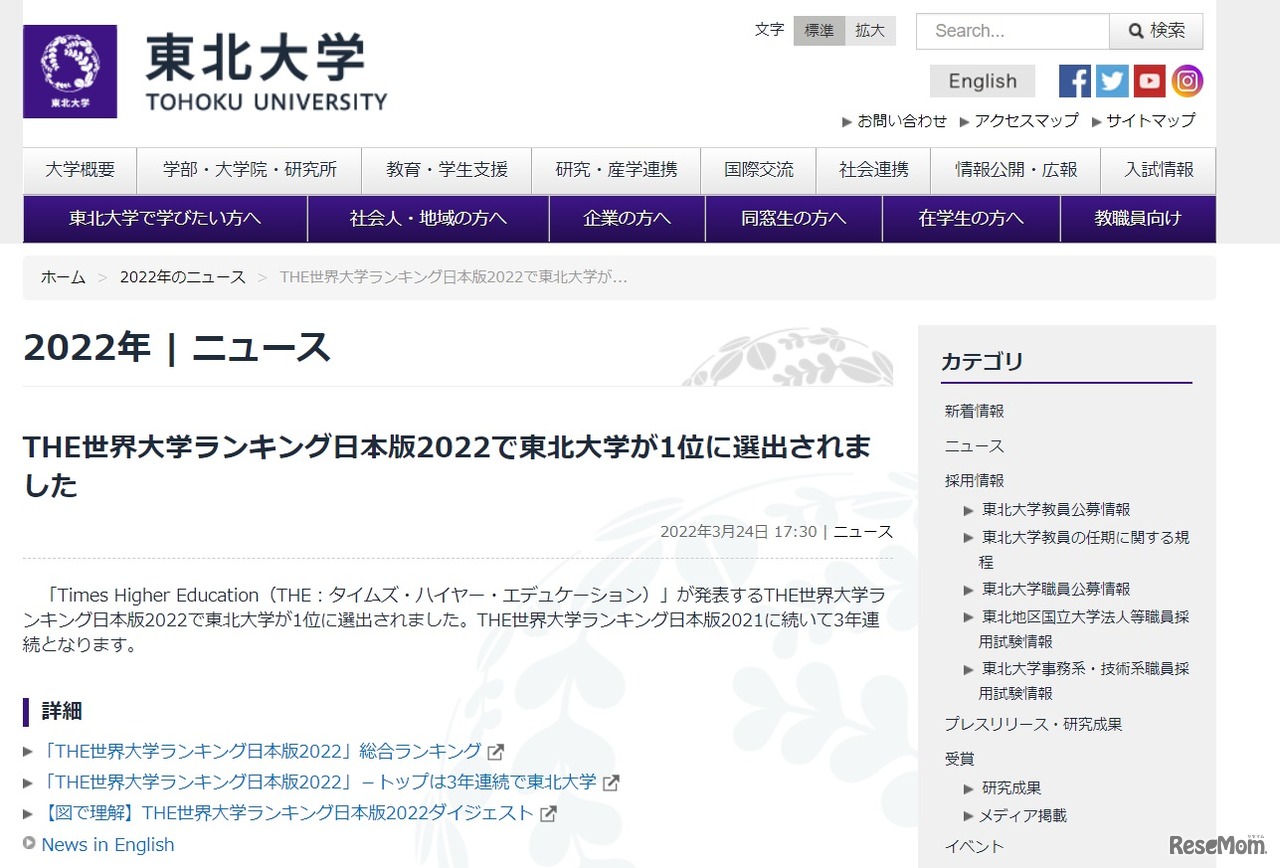Open メディア掲載 sidebar sub-item
Screen dimensions: 1280x868
tap(1022, 816)
